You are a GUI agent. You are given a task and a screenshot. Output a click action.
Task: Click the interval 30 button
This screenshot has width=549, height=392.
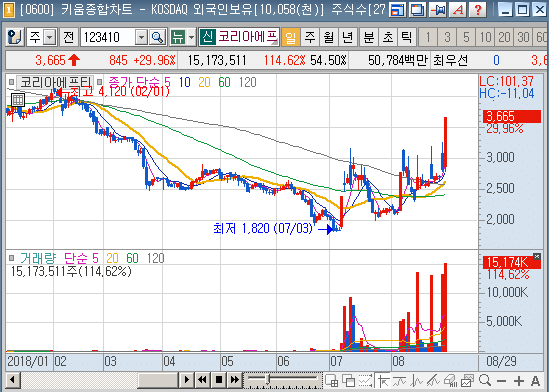pyautogui.click(x=523, y=37)
